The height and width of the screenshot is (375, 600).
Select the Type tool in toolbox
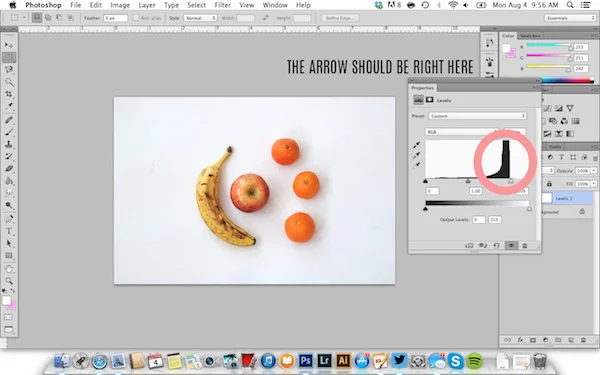tap(8, 231)
